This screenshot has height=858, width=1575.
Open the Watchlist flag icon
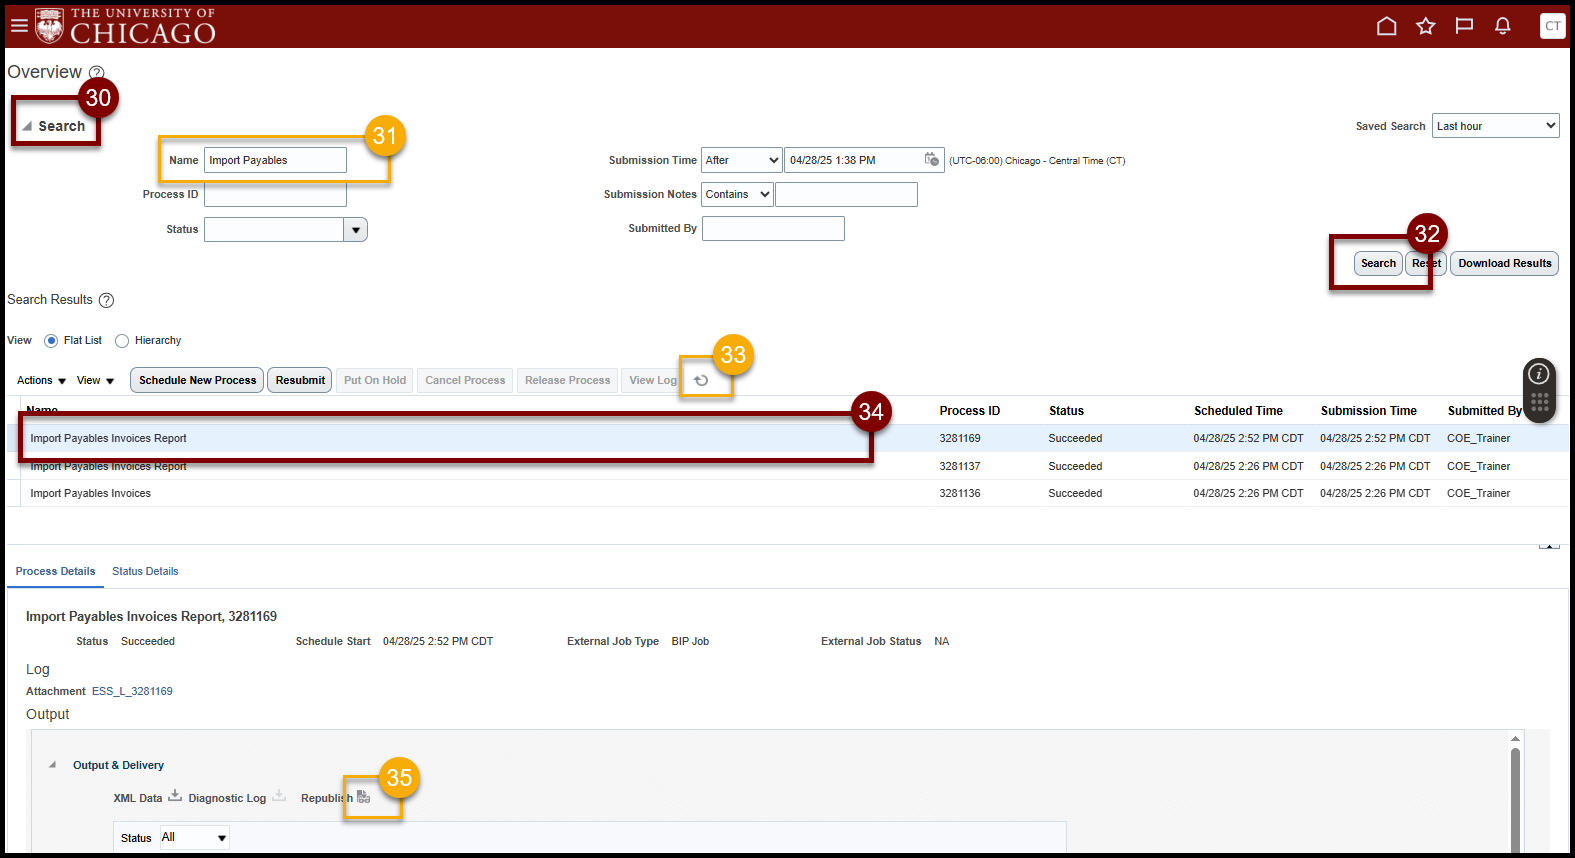1464,26
